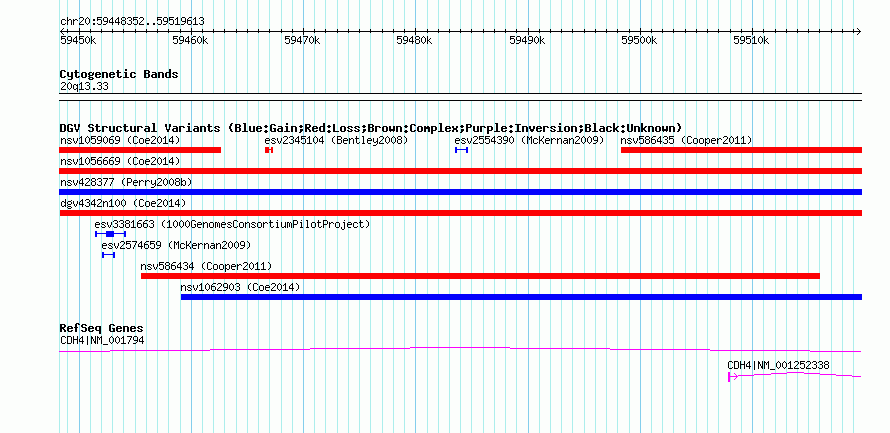Click the esv2345104 (Bentley2008) label
This screenshot has height=433, width=890.
[x=336, y=140]
